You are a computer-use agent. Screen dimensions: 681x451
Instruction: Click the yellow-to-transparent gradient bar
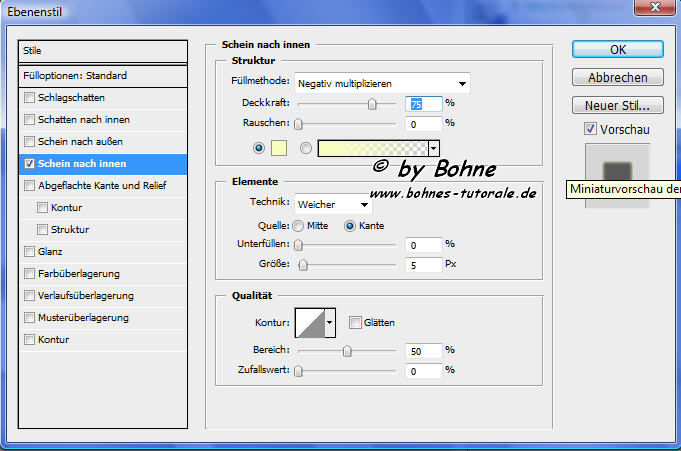point(373,148)
